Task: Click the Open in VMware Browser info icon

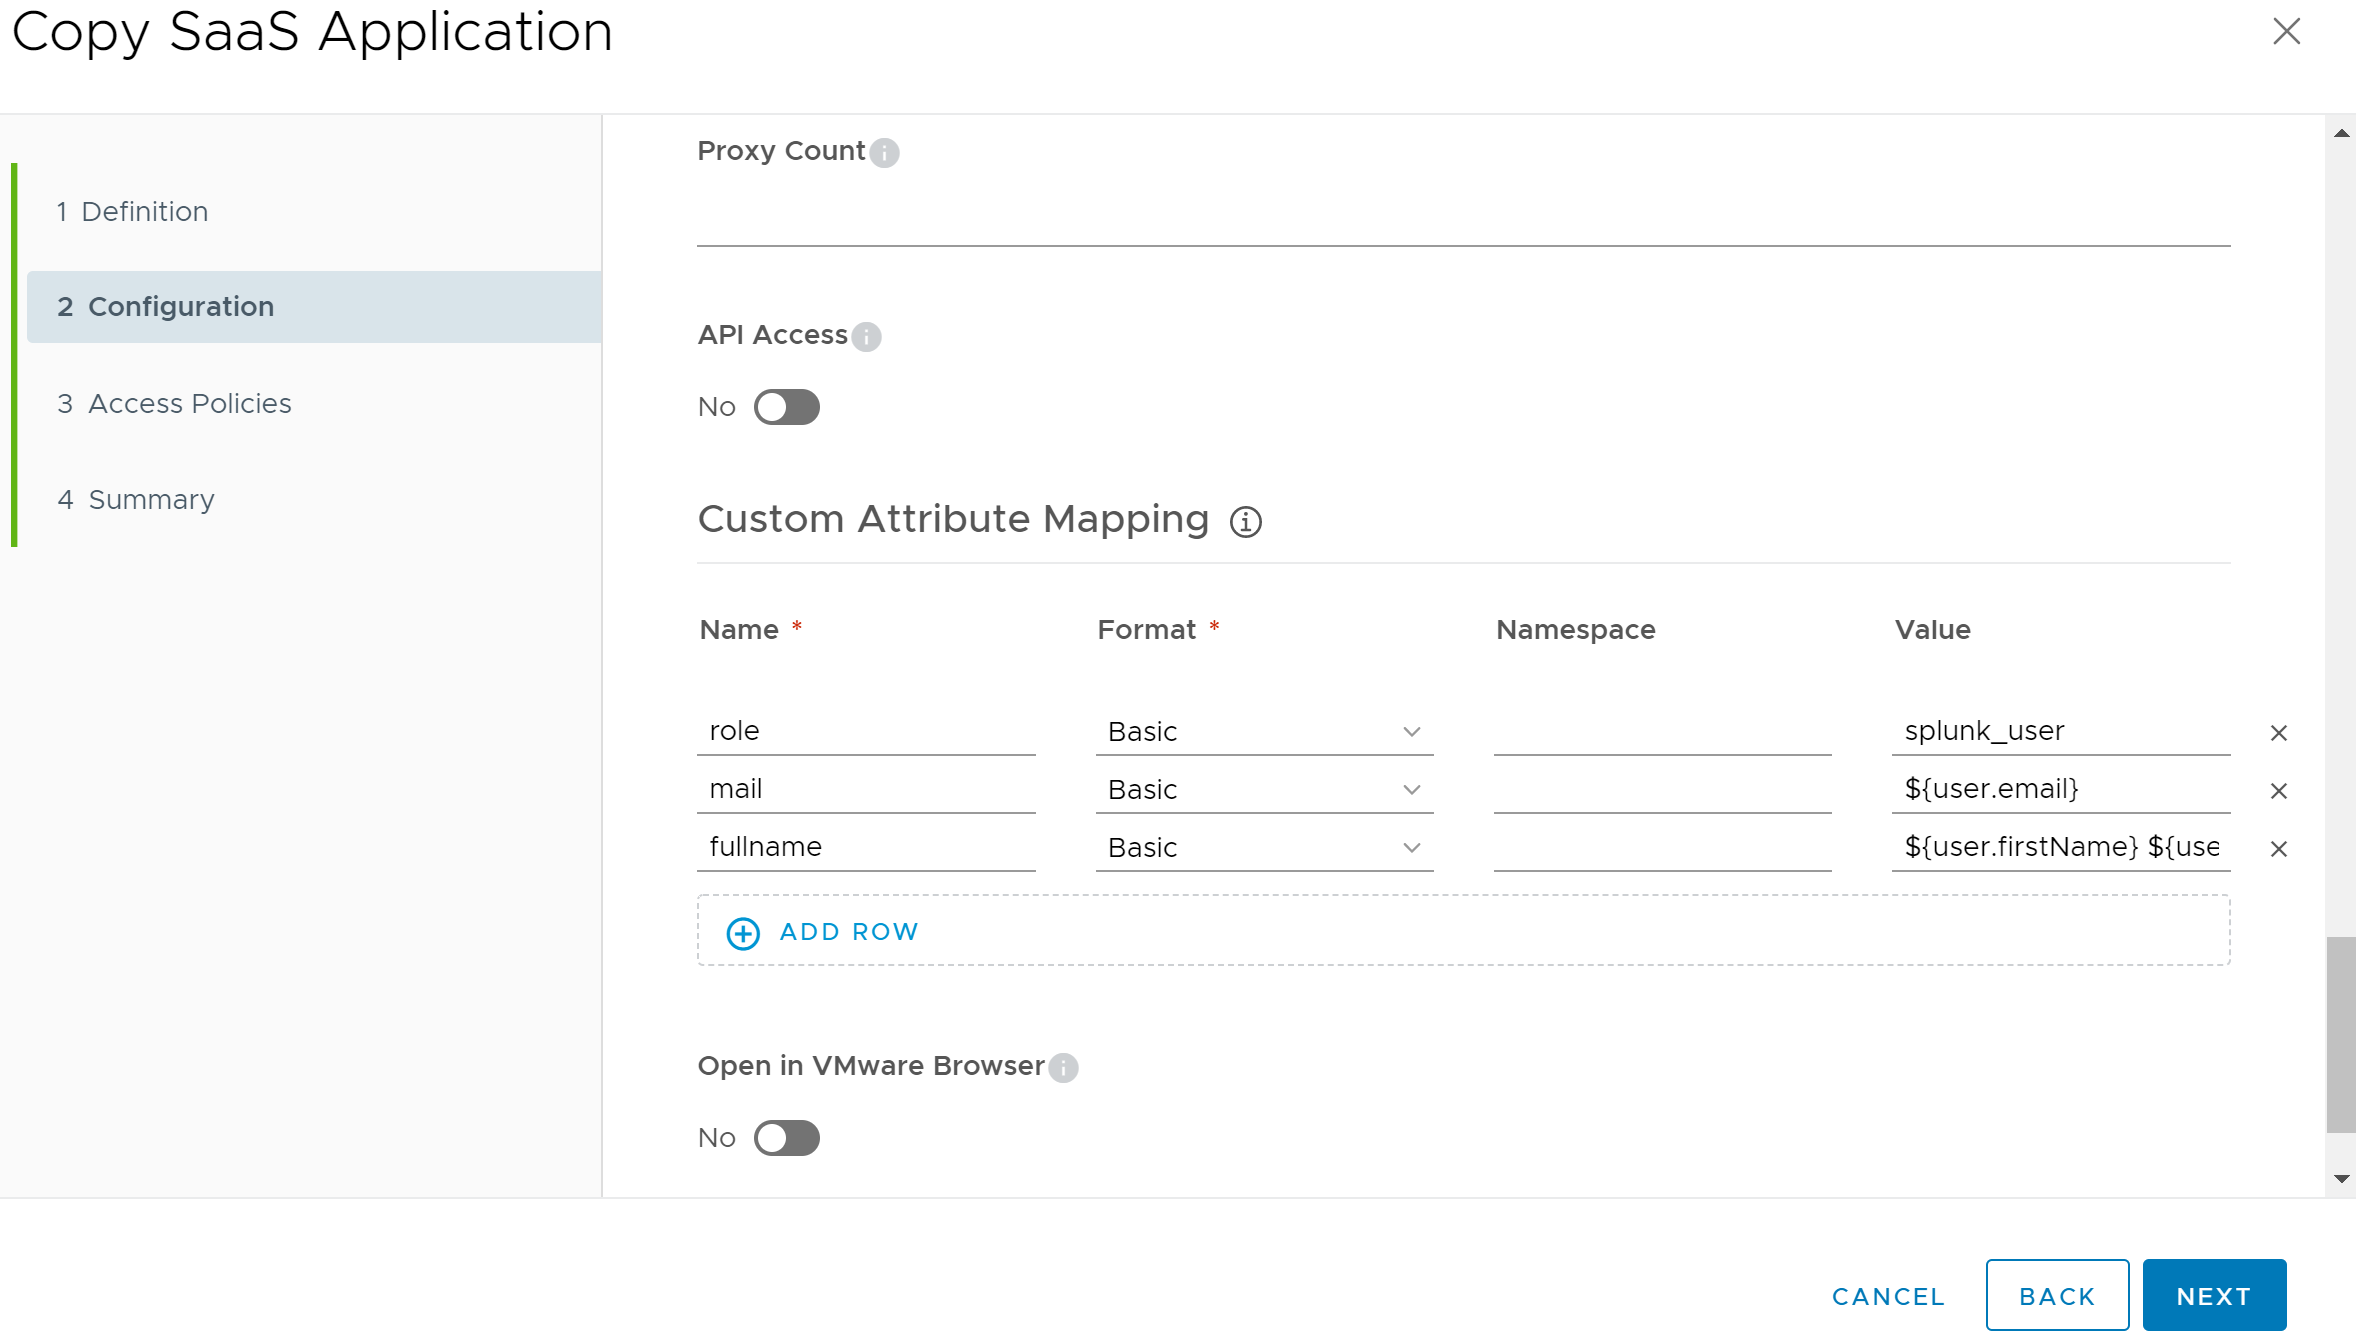Action: pos(1064,1067)
